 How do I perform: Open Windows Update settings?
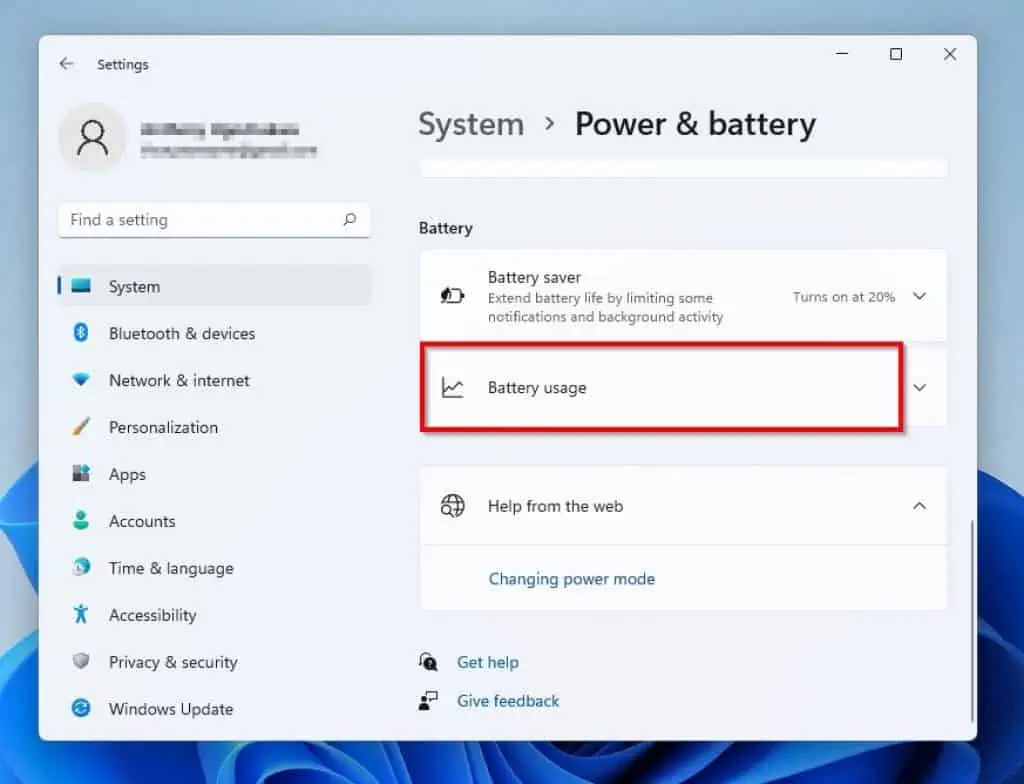[x=170, y=709]
